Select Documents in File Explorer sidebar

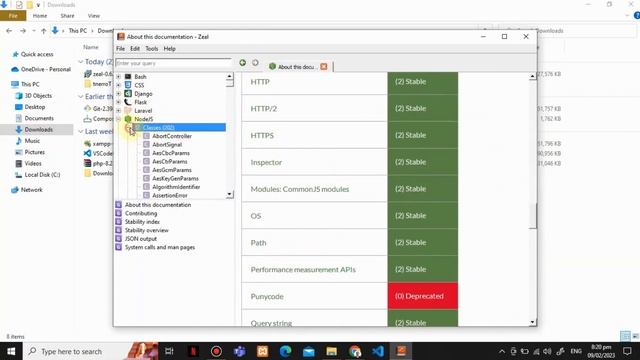[x=39, y=118]
